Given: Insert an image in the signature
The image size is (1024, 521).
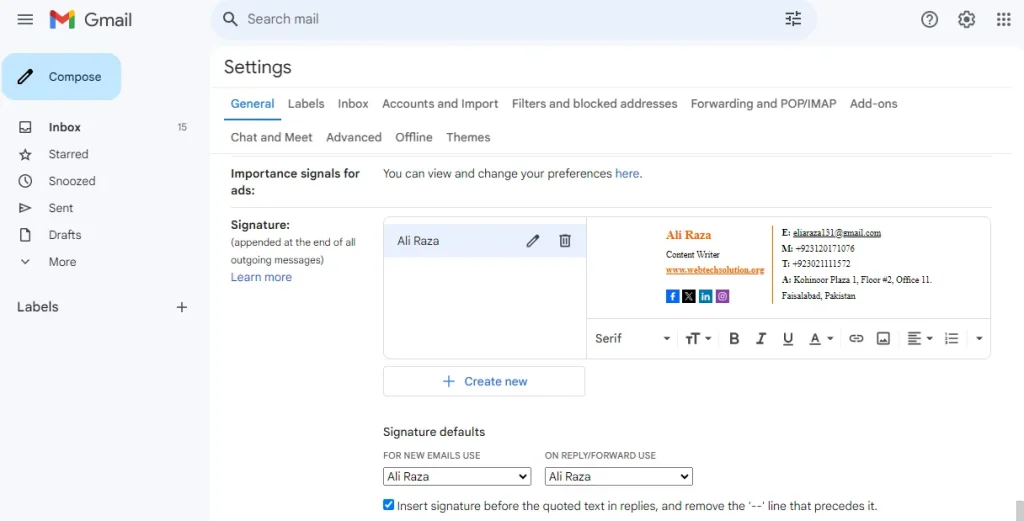Looking at the screenshot, I should click(x=883, y=338).
